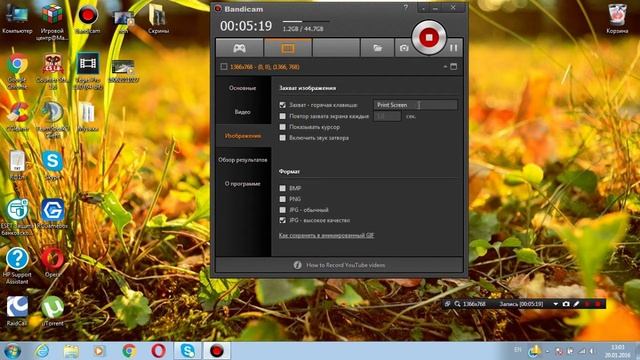Open Opera desktop icon

[52, 262]
